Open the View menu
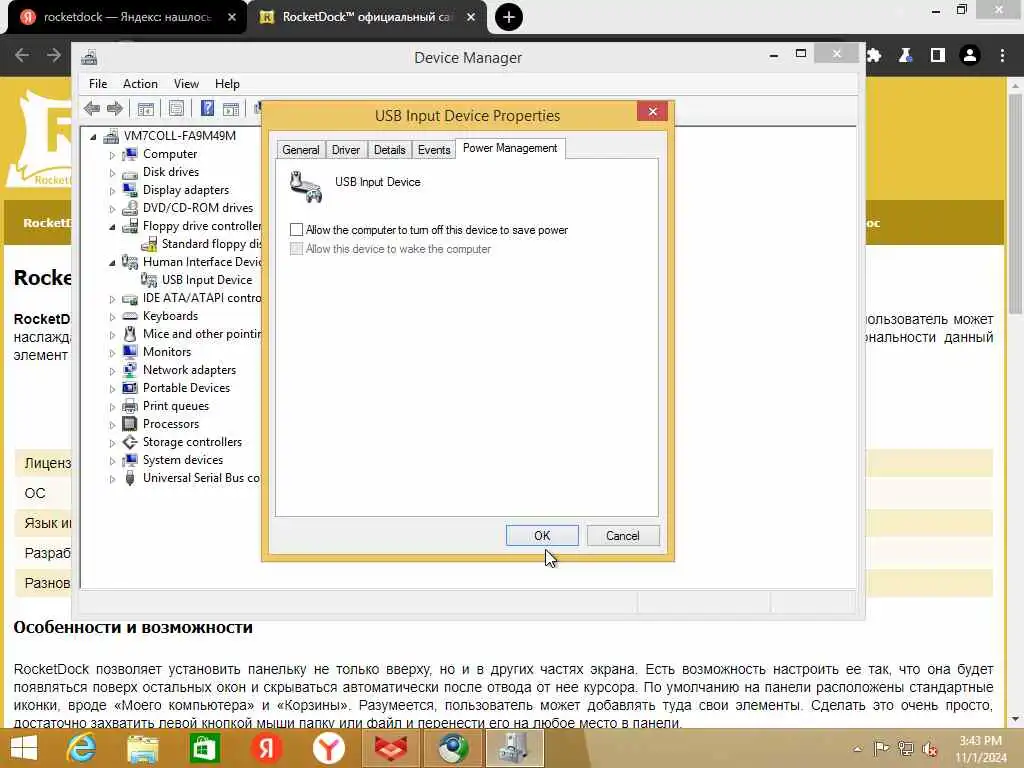The image size is (1024, 768). point(186,84)
